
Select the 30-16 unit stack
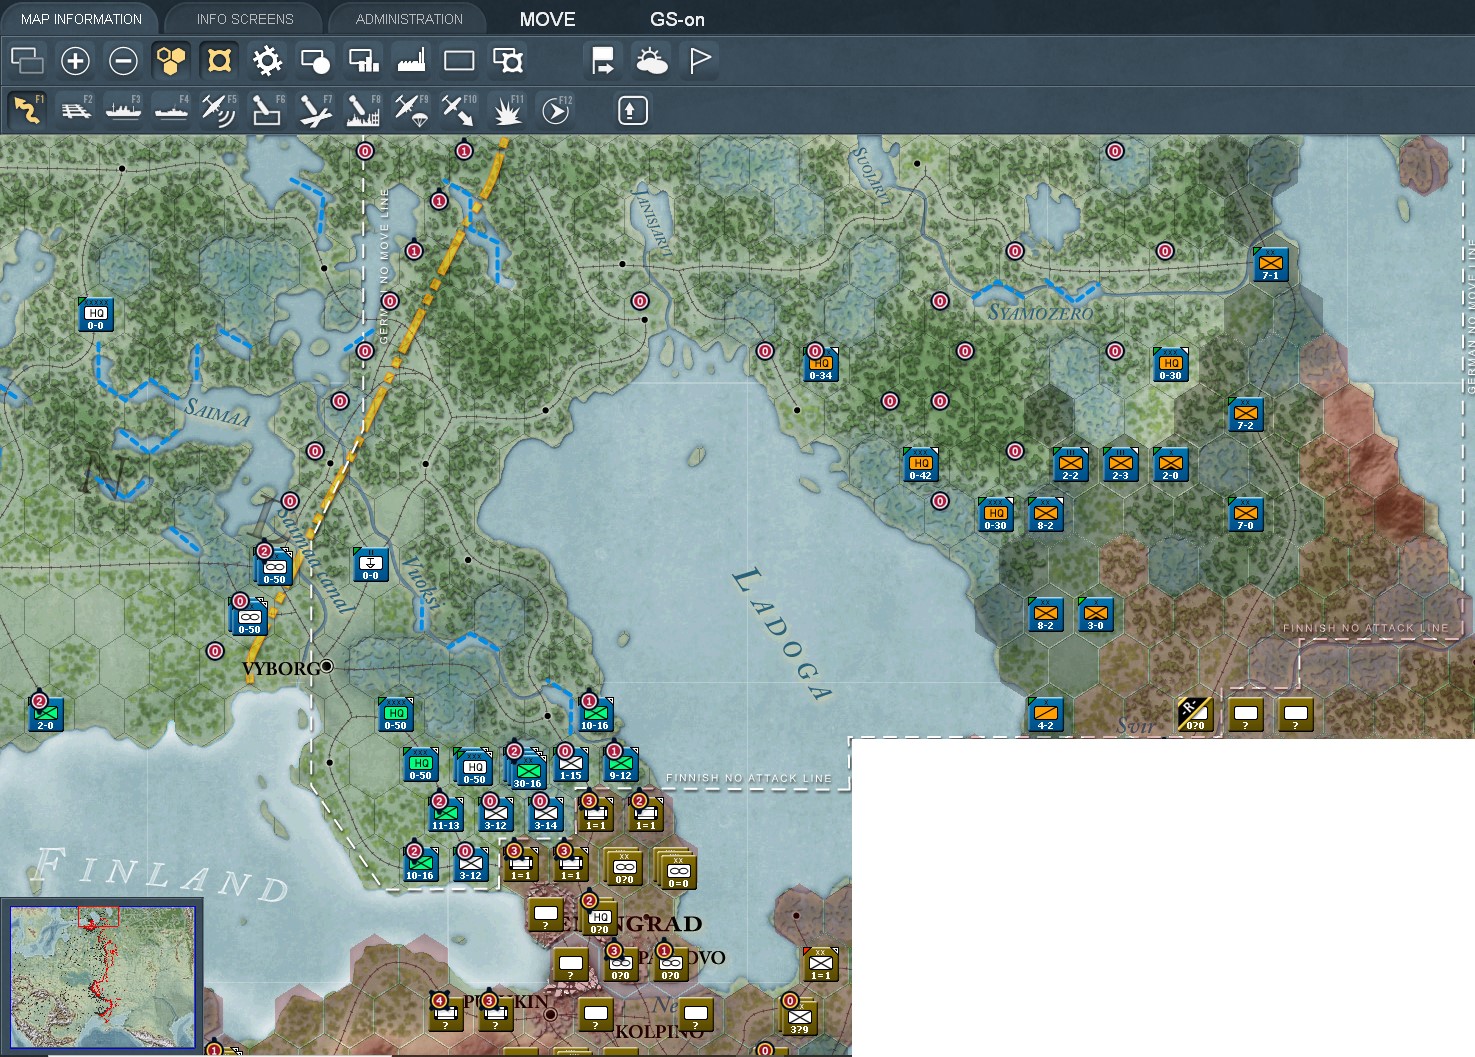[526, 769]
